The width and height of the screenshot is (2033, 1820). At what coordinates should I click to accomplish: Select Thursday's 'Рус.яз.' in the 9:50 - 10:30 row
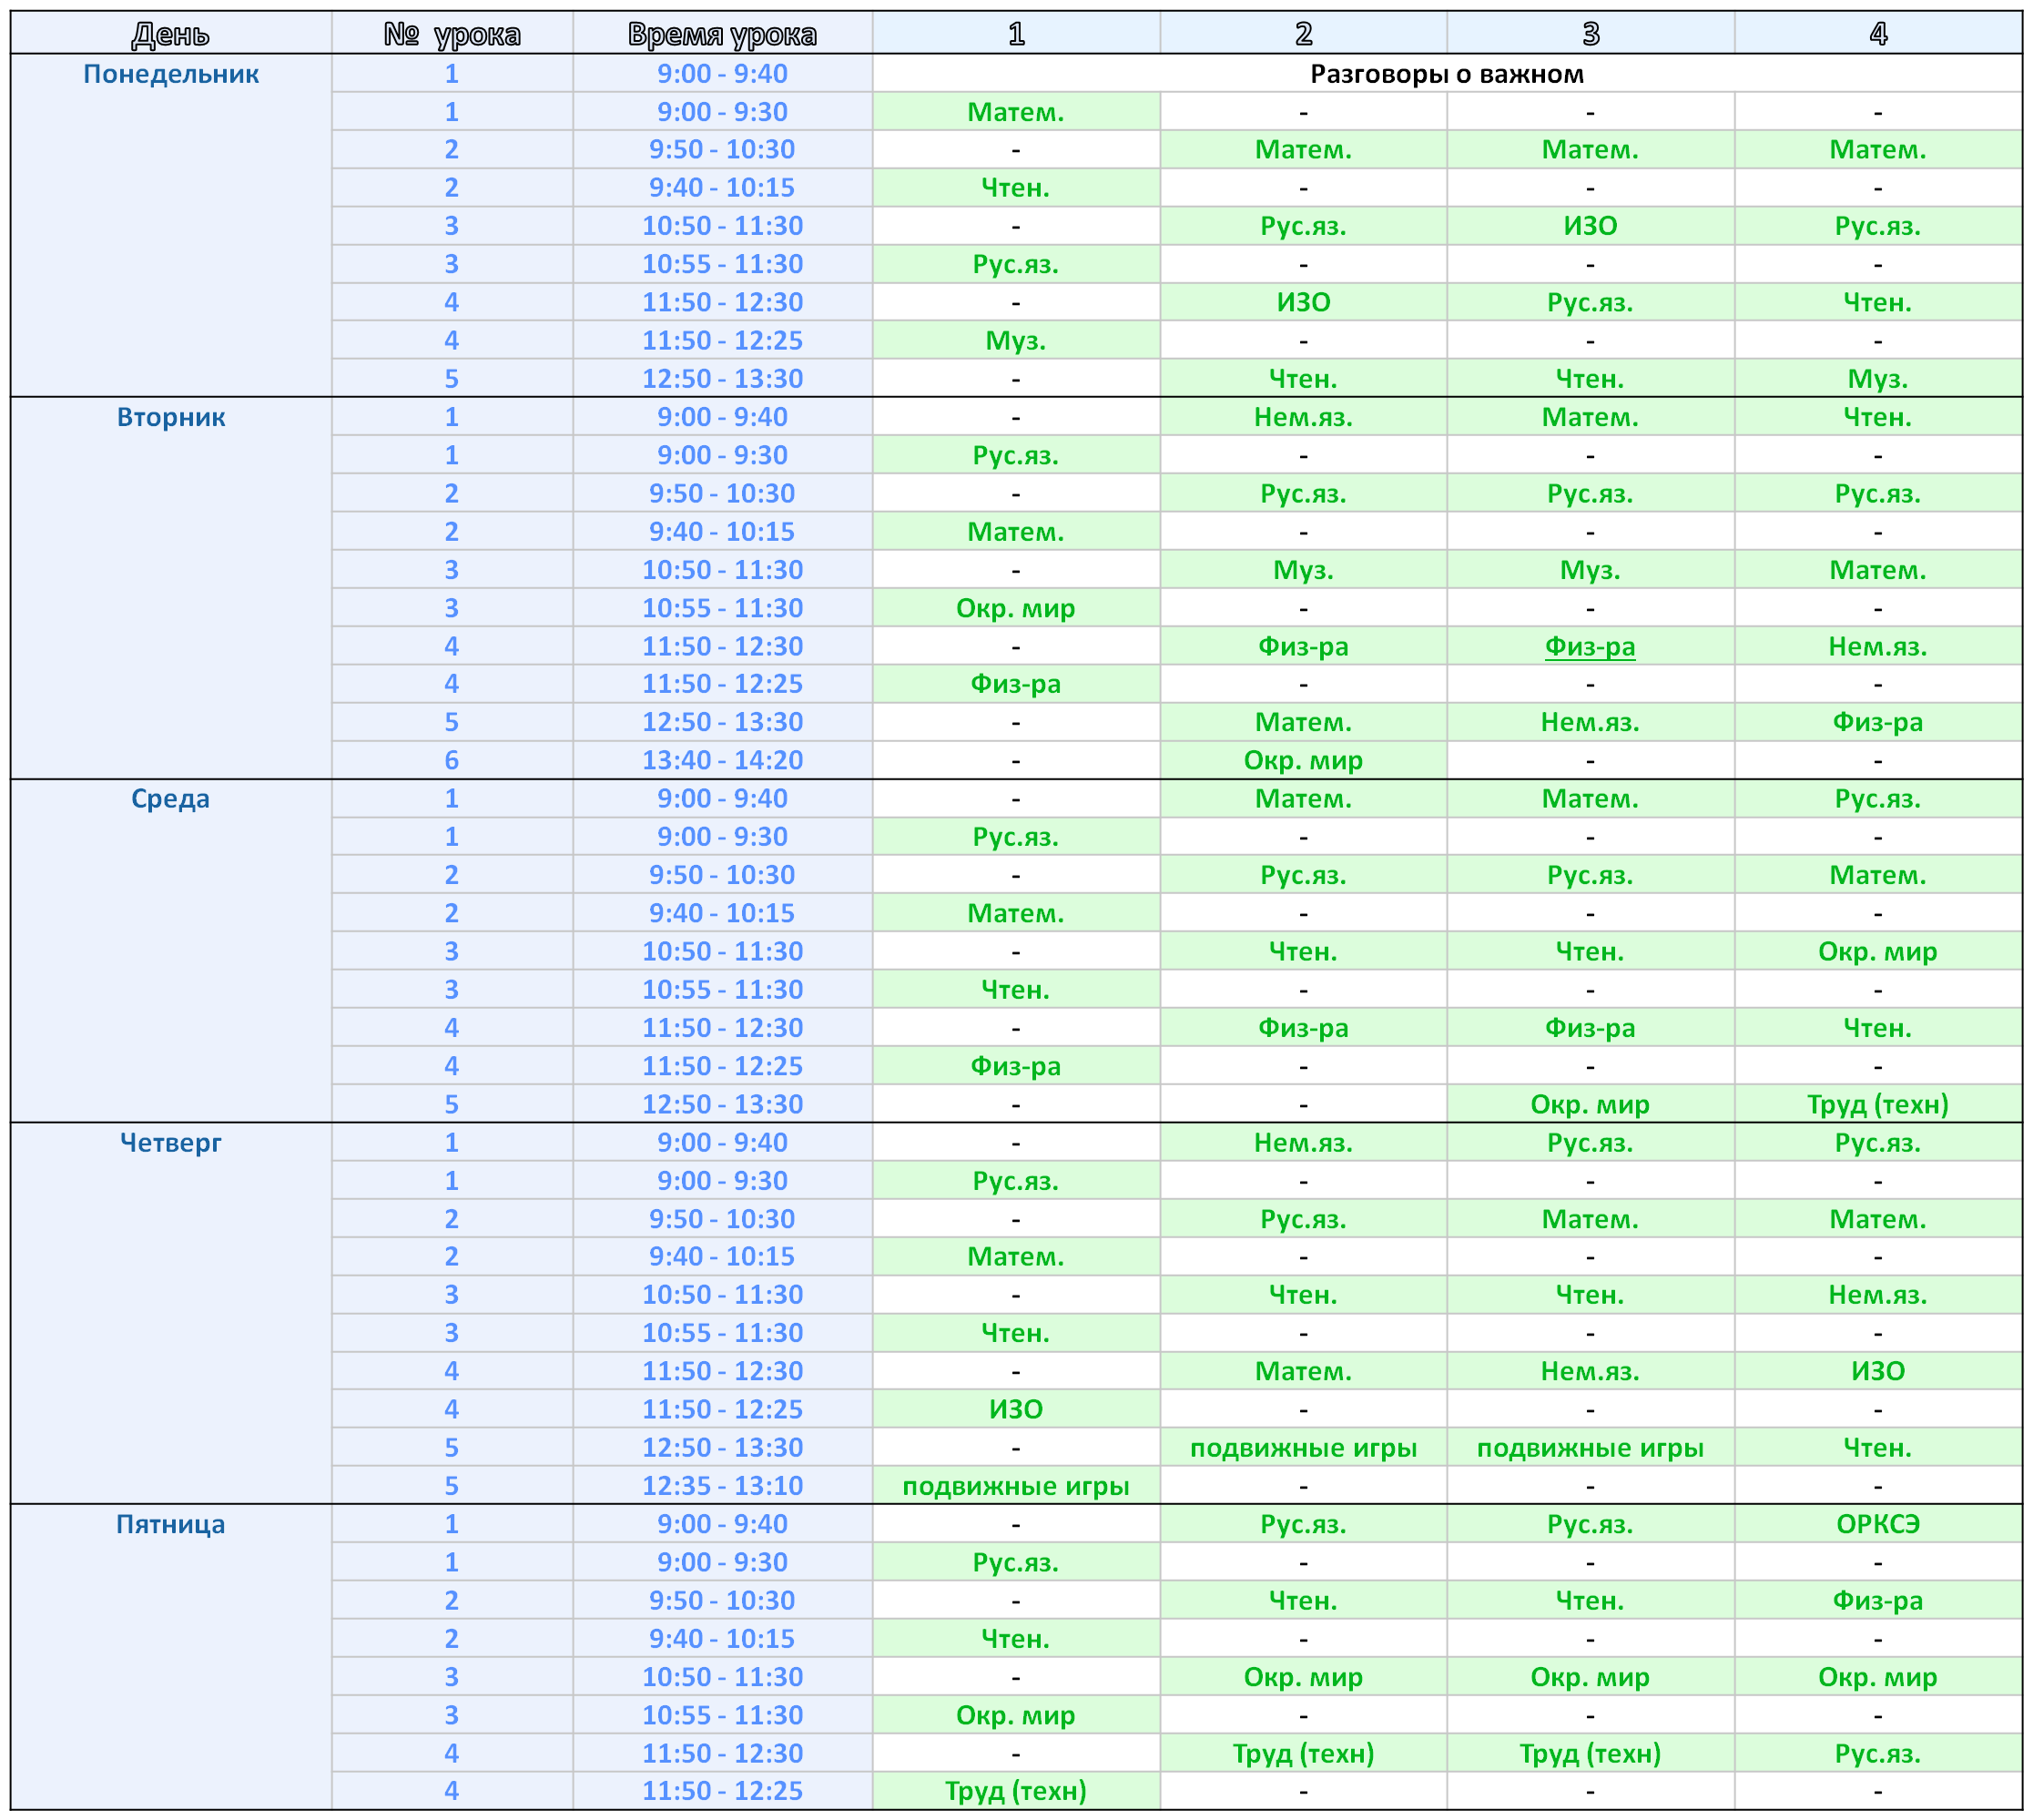1303,1219
